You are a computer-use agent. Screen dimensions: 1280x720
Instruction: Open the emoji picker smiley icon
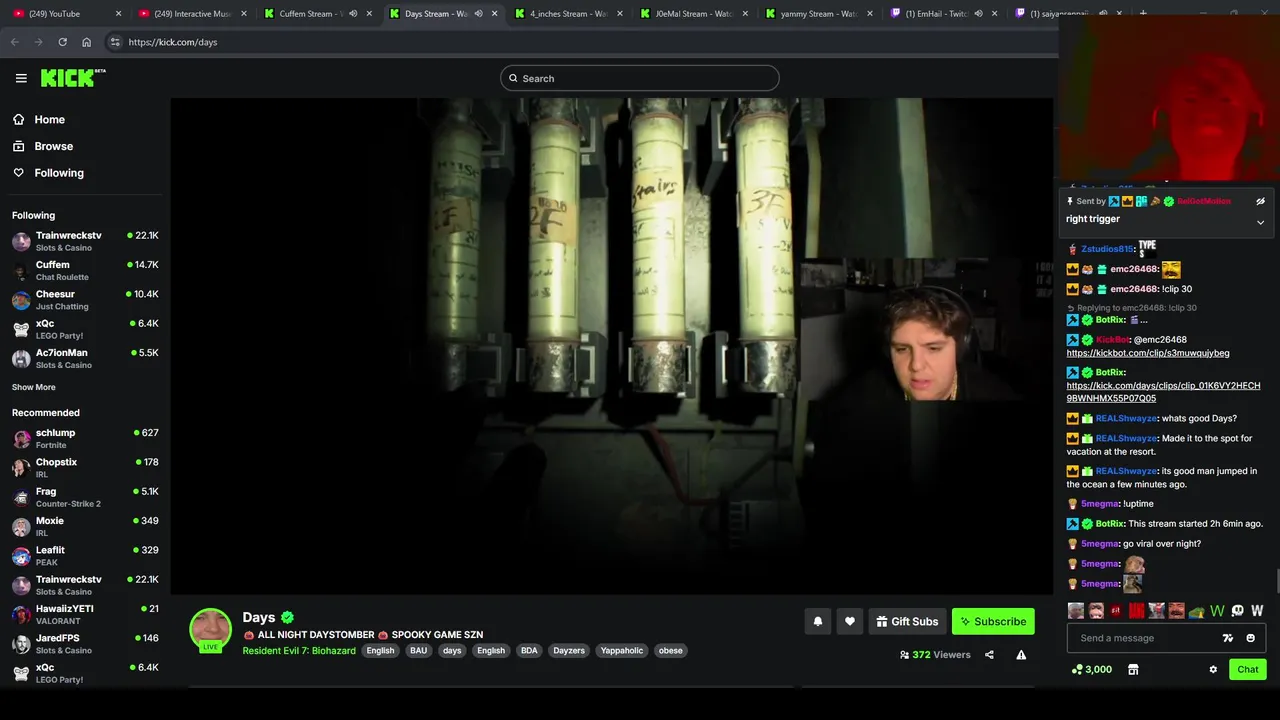point(1250,638)
